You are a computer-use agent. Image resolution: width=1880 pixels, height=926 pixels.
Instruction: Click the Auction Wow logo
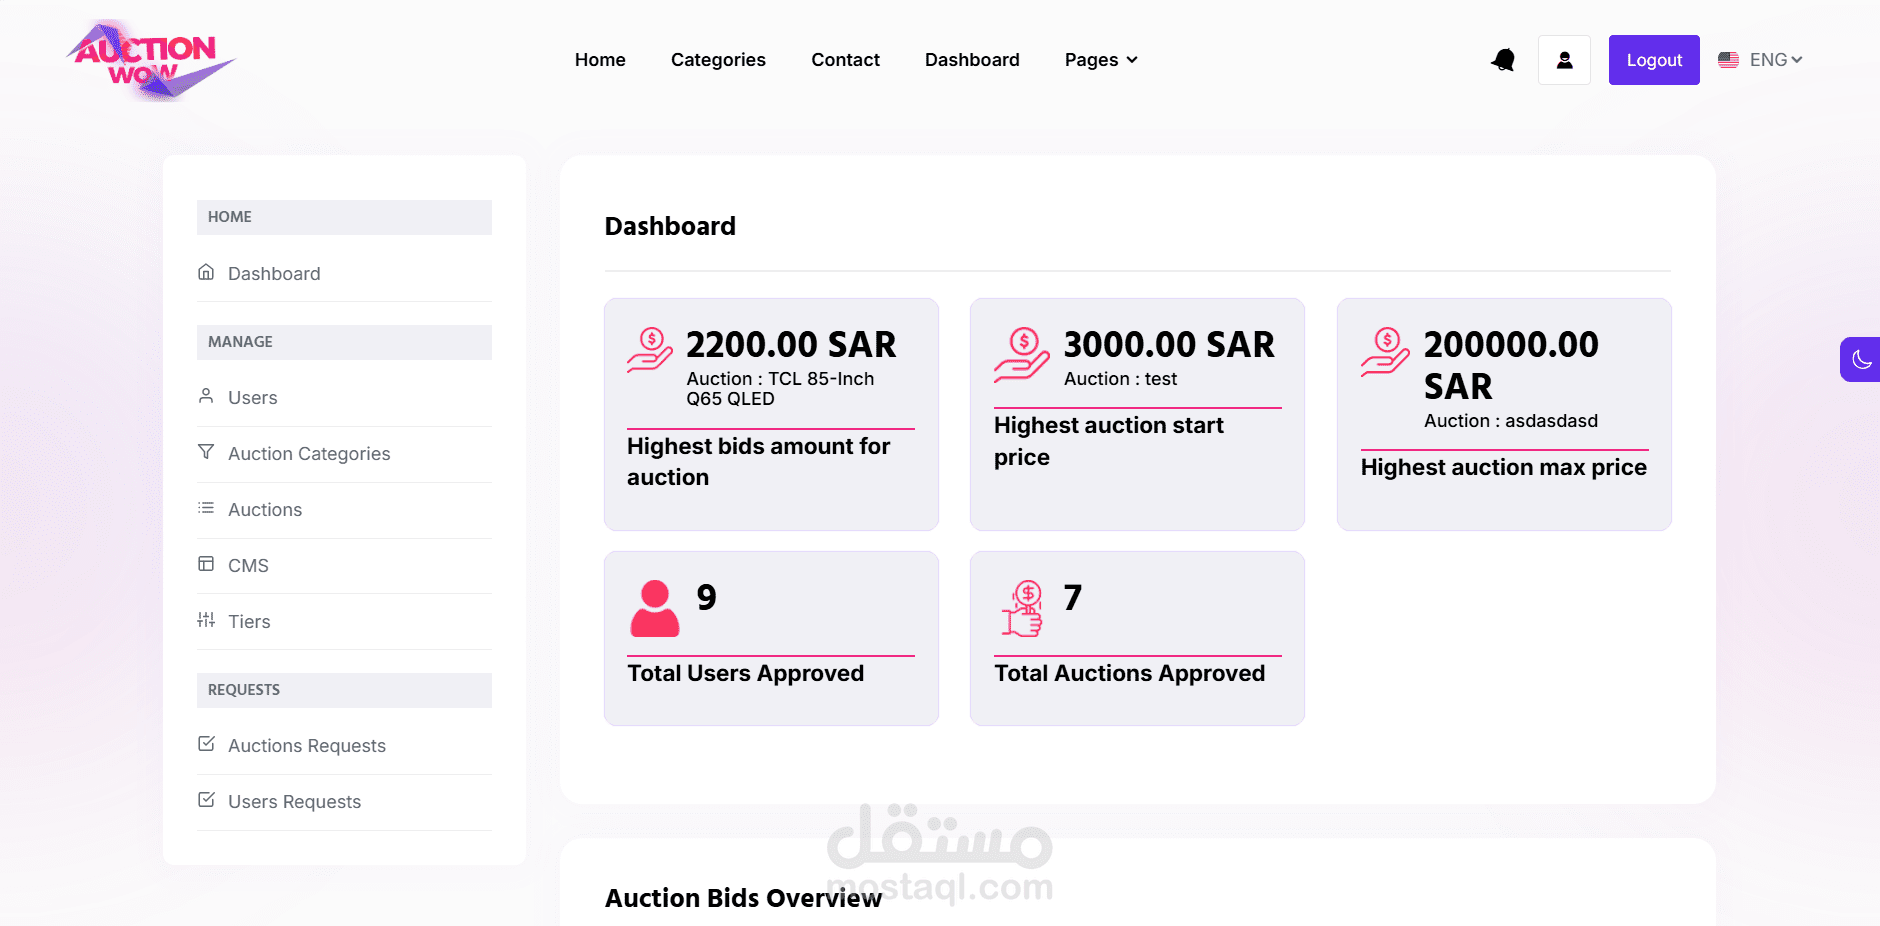[x=150, y=60]
